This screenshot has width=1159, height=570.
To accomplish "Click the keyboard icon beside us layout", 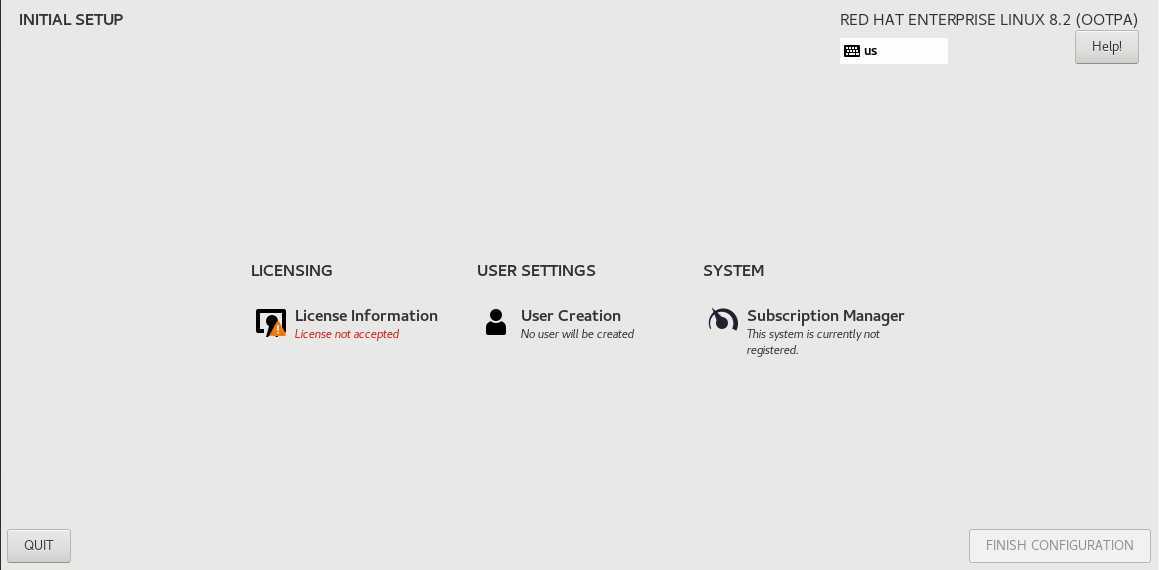I will tap(852, 51).
